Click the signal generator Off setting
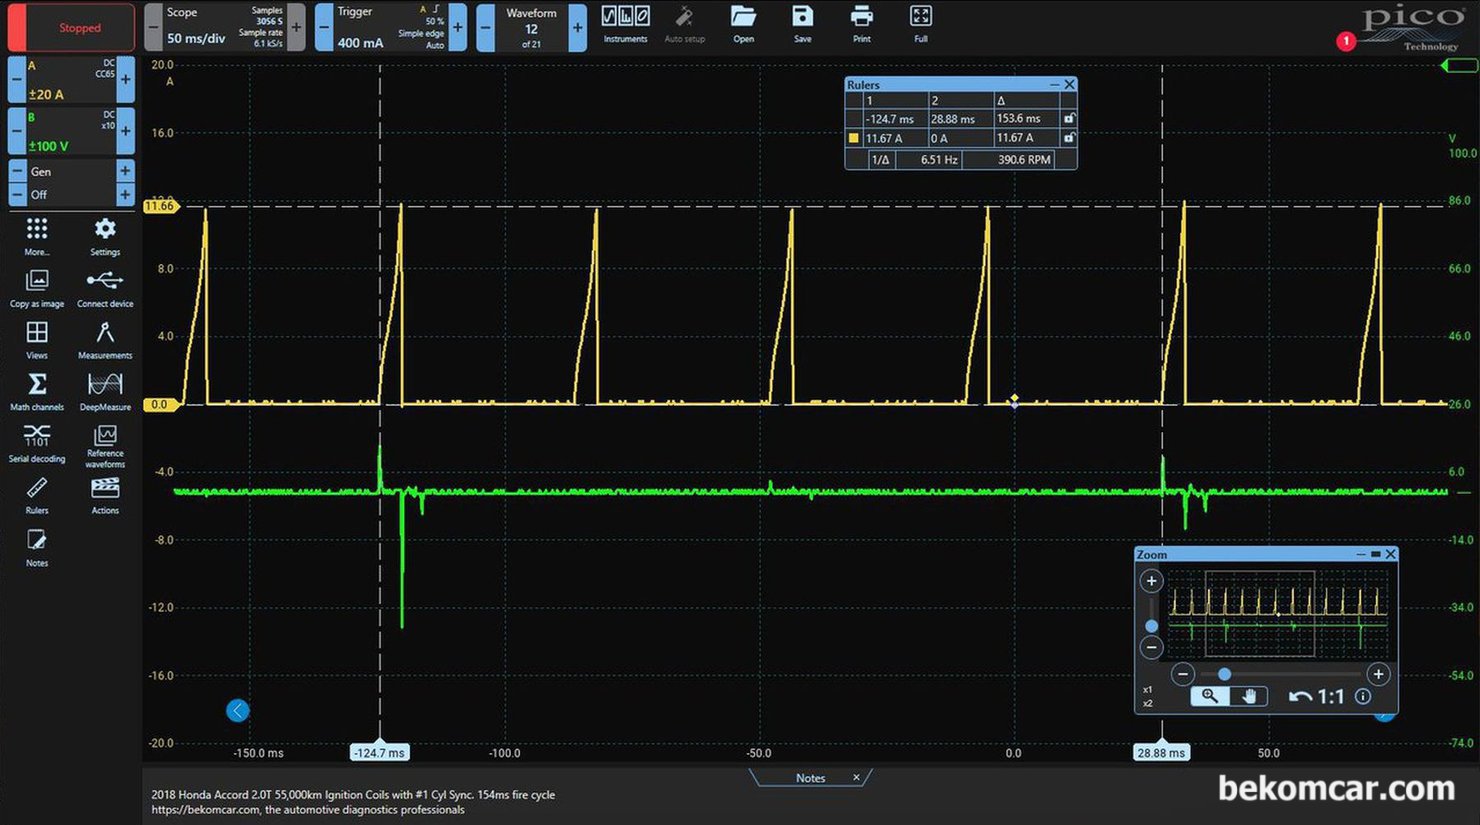Image resolution: width=1480 pixels, height=825 pixels. 71,194
